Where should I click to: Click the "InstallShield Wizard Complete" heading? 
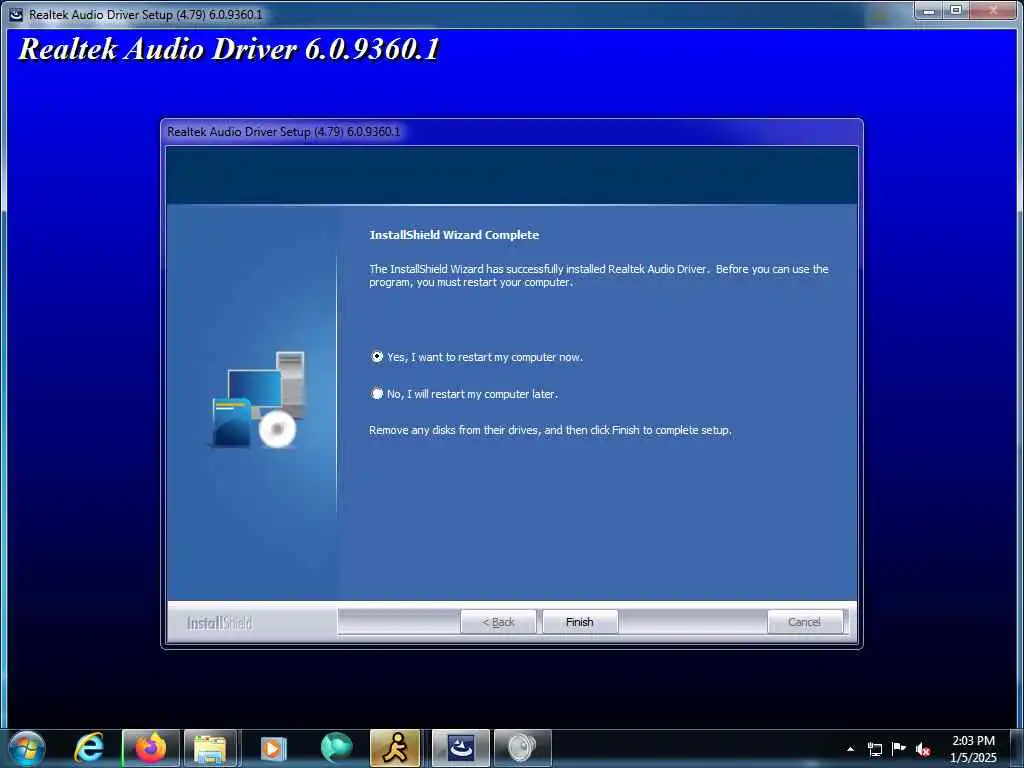(455, 235)
